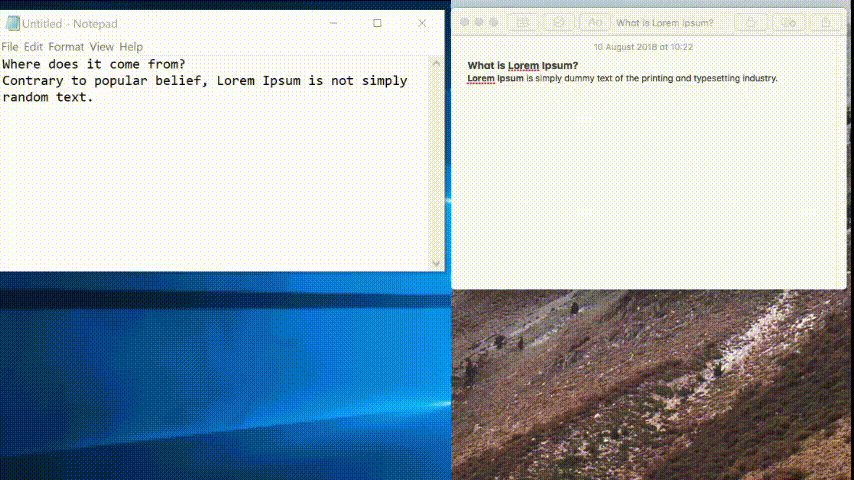Image resolution: width=854 pixels, height=480 pixels.
Task: Click the share icon in Notes toolbar
Action: click(x=826, y=22)
